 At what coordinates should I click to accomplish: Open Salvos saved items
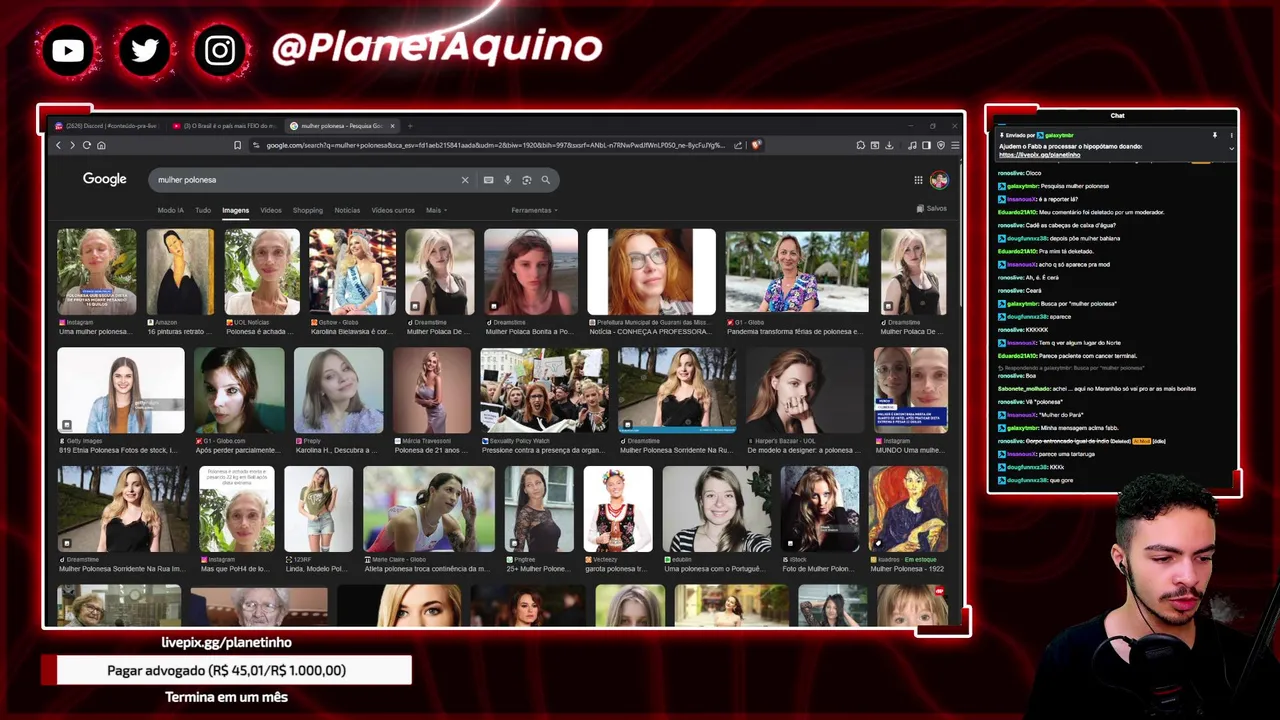pyautogui.click(x=932, y=208)
